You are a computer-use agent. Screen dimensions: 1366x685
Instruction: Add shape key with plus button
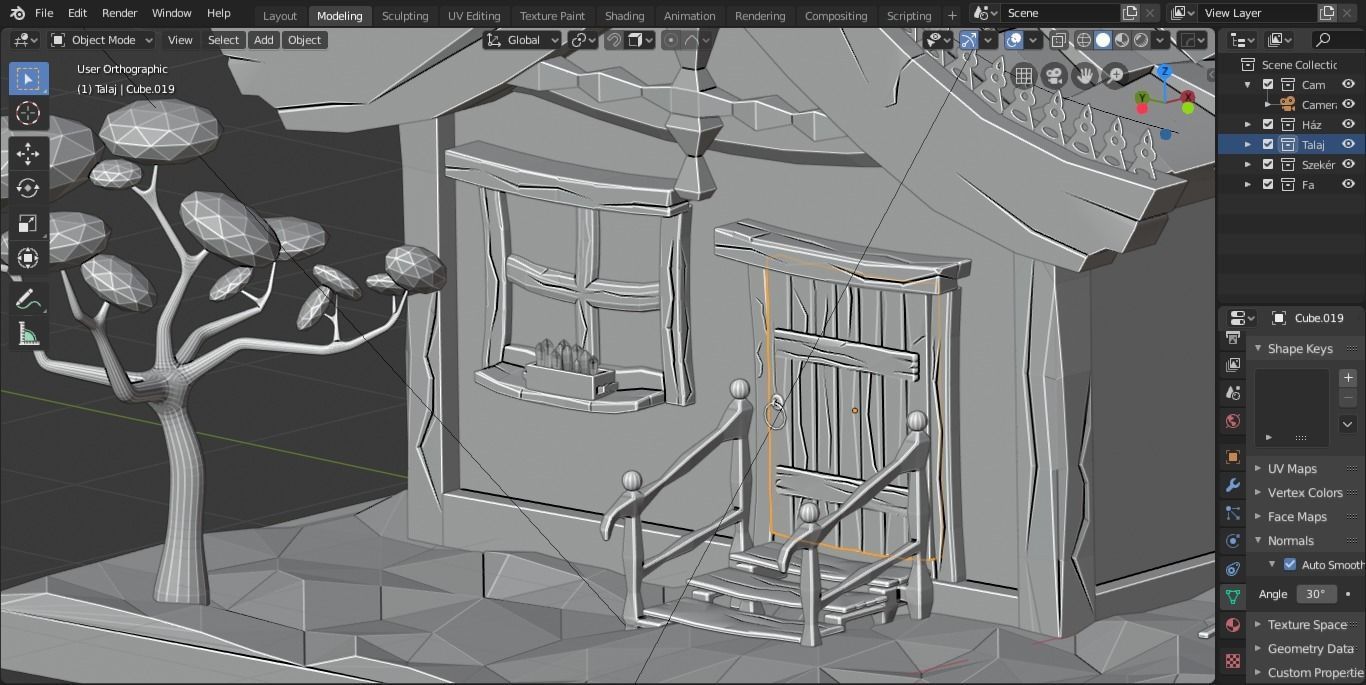(x=1348, y=377)
